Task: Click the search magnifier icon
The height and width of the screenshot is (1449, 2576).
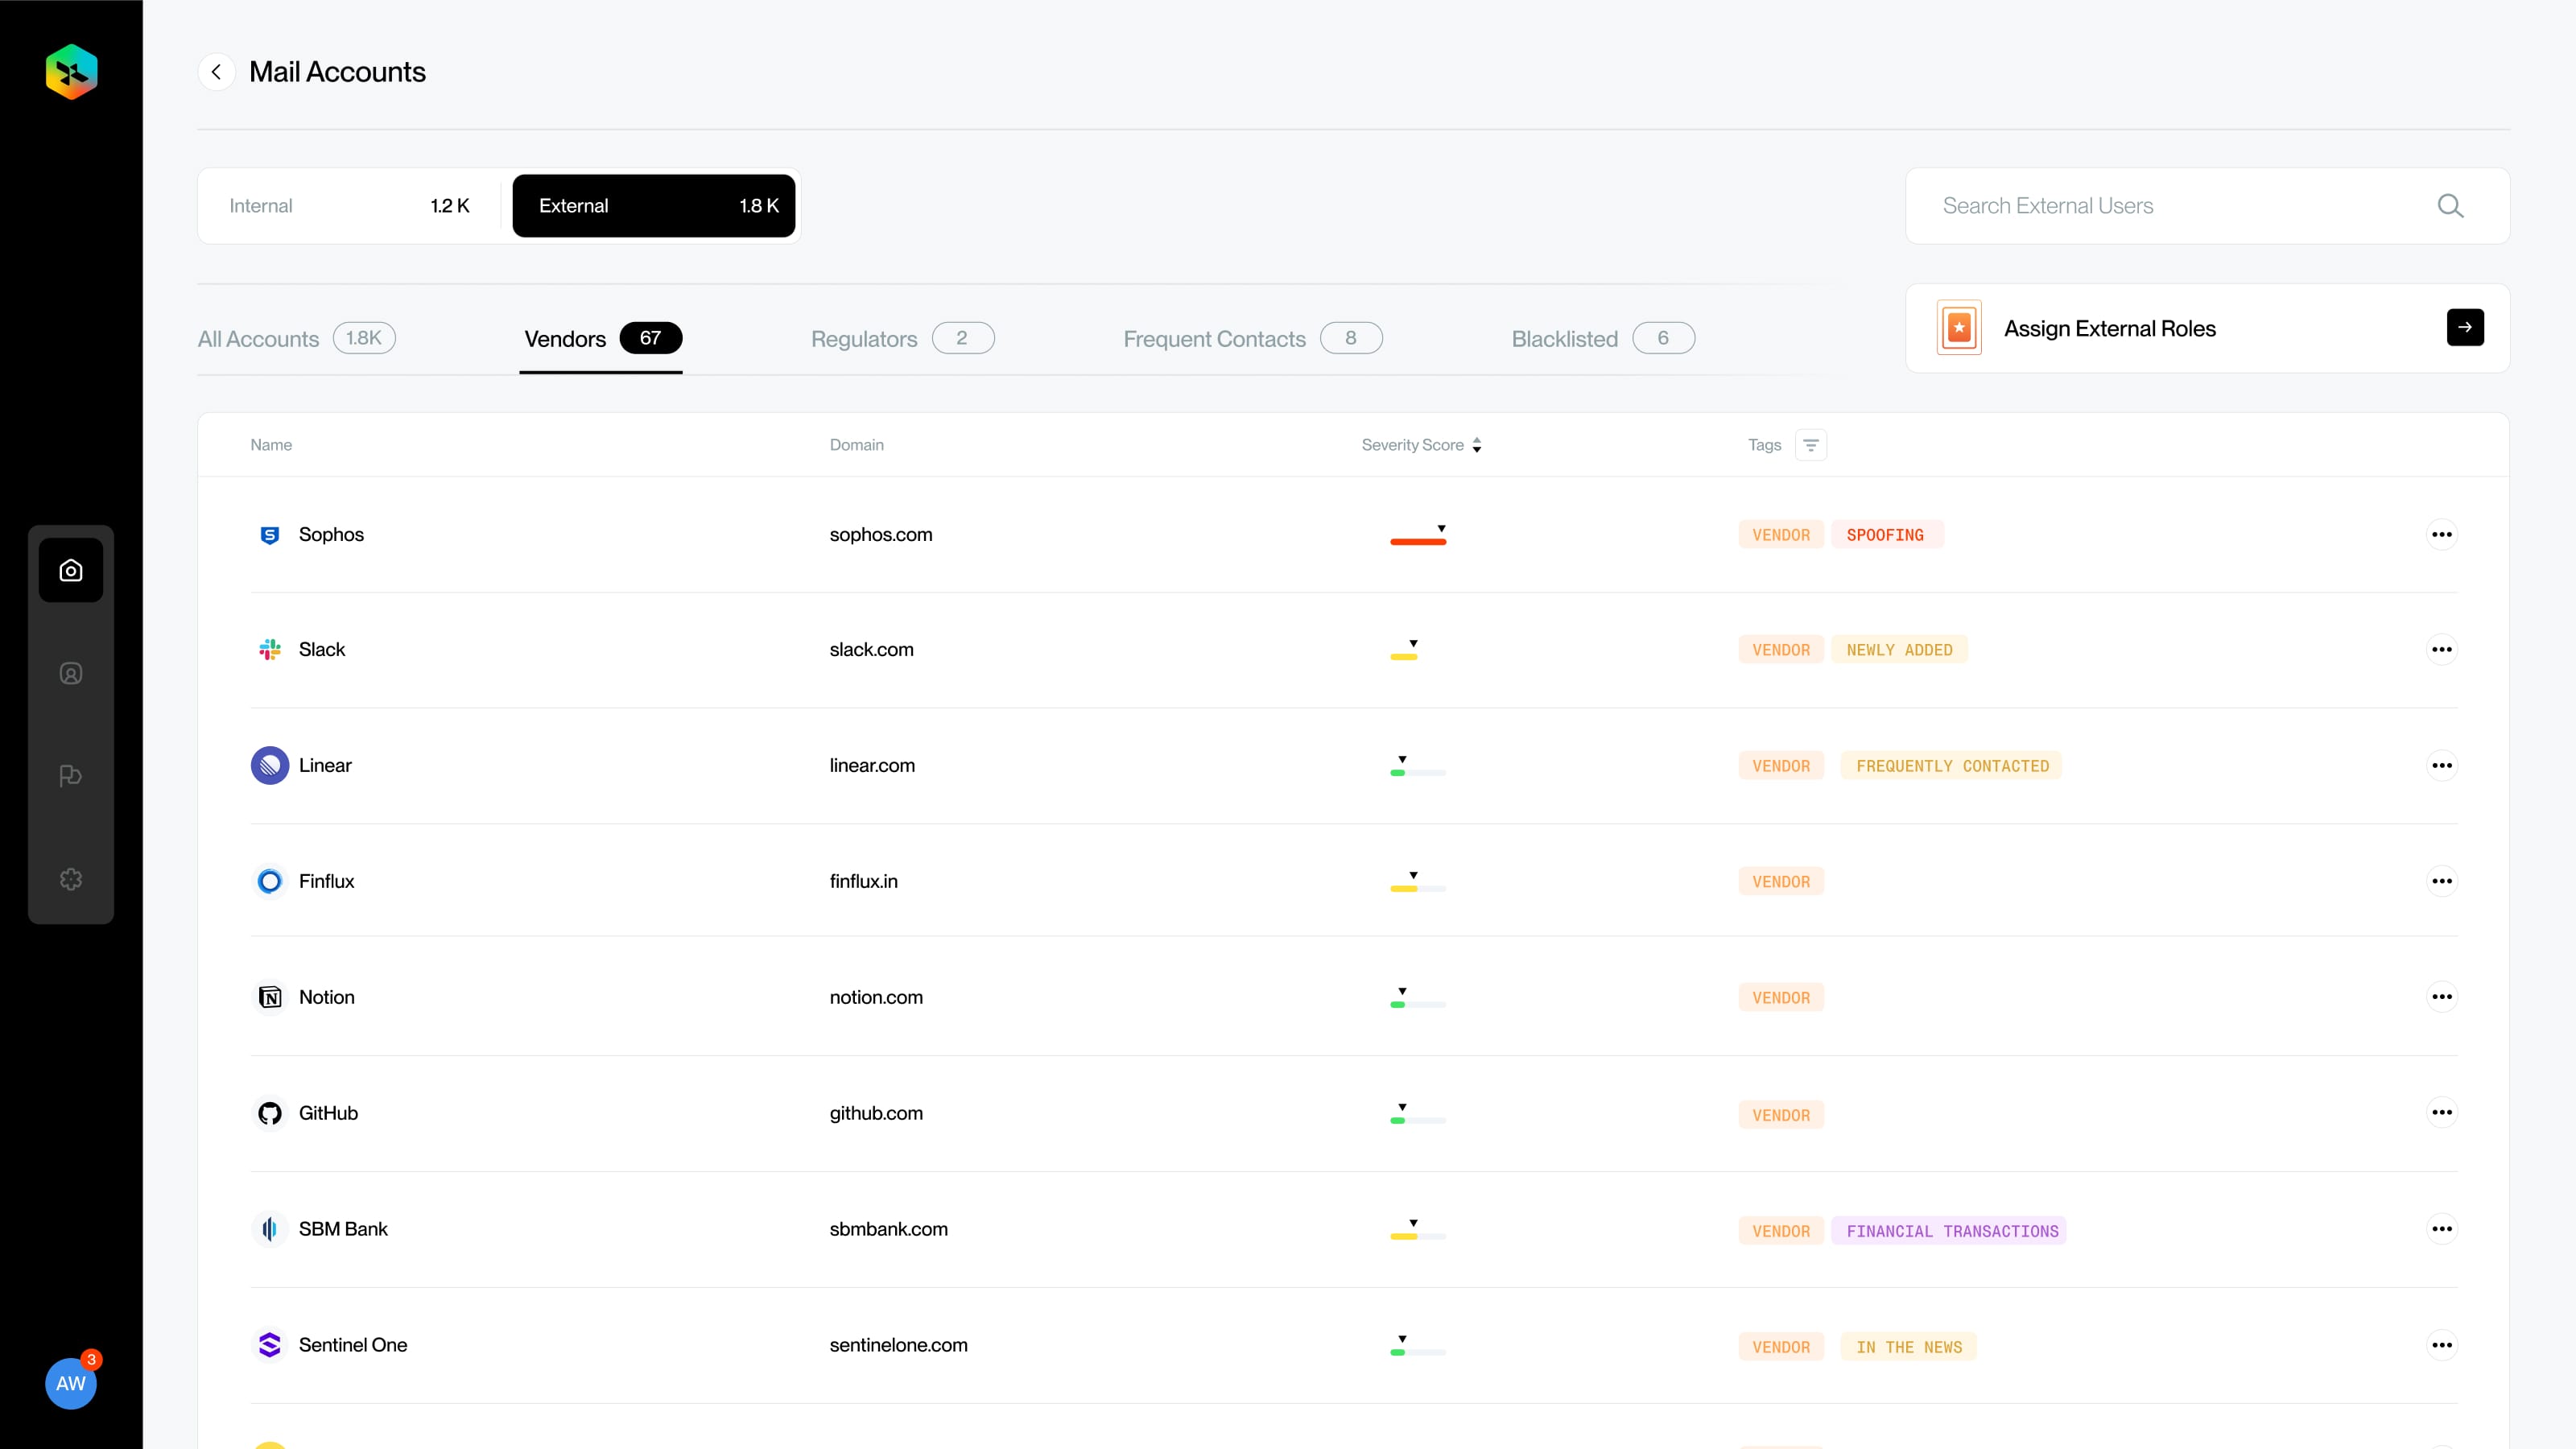Action: click(2450, 206)
